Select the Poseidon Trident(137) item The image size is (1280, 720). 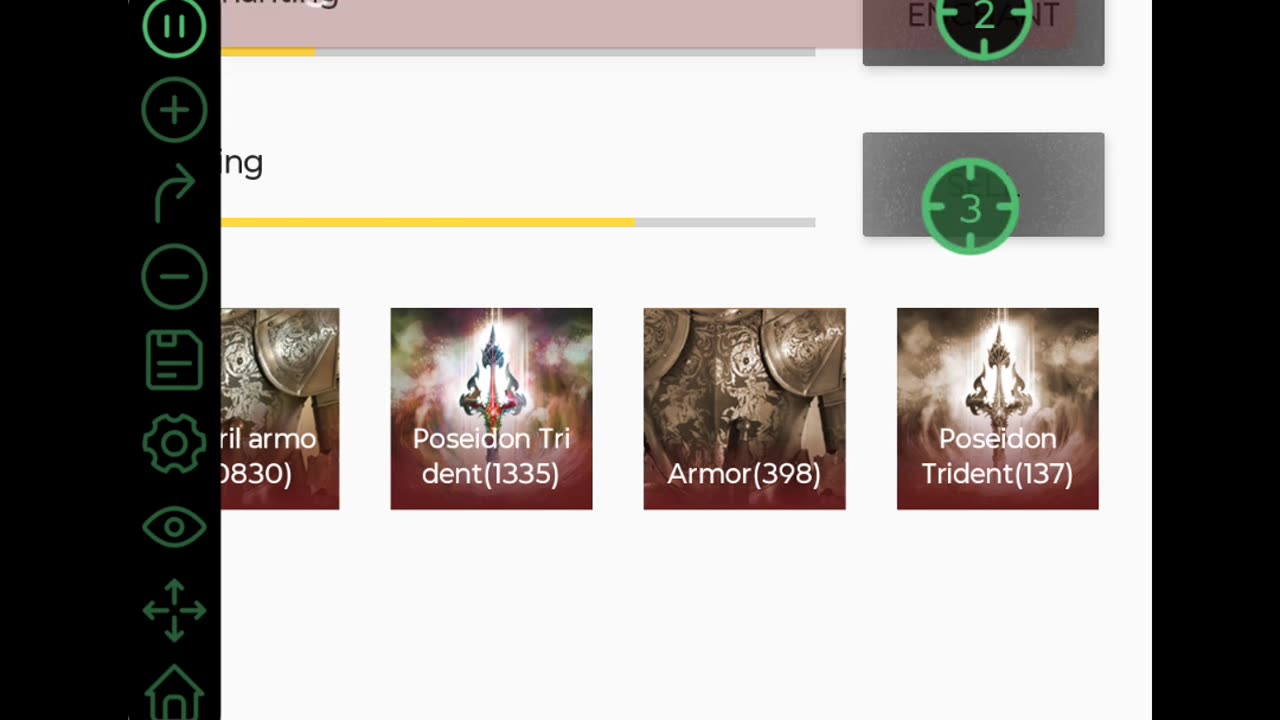tap(997, 409)
